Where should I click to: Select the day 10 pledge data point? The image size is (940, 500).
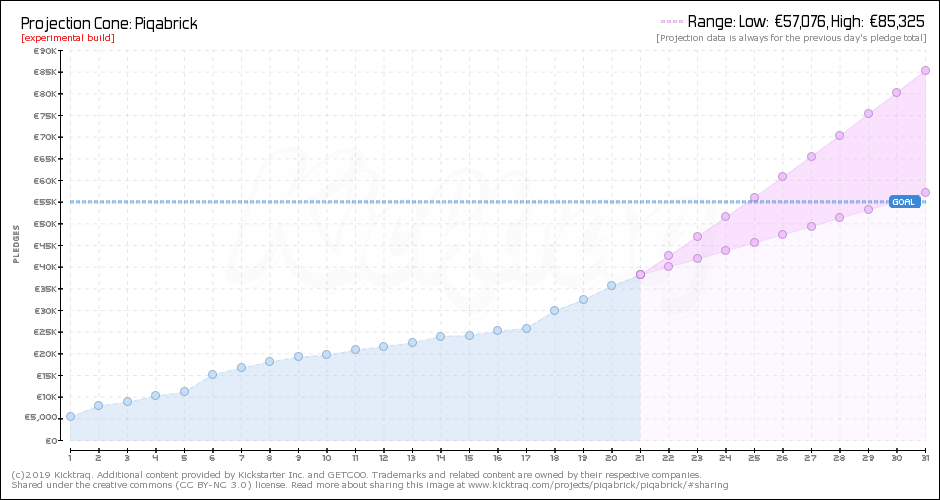coord(326,354)
